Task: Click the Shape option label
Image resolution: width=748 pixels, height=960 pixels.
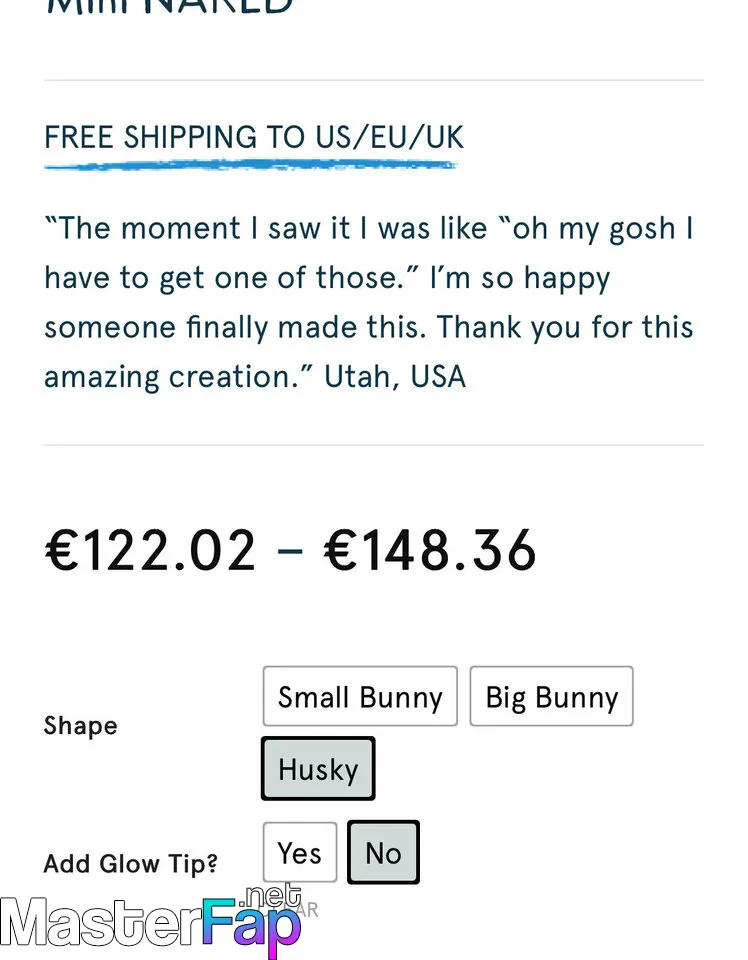Action: click(x=80, y=726)
